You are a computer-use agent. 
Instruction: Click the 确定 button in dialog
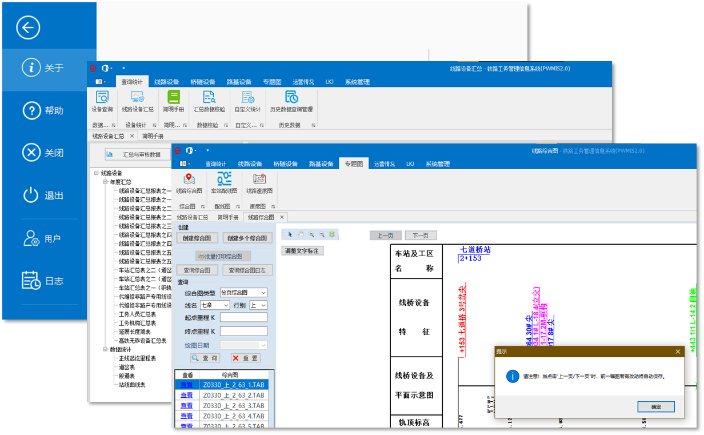click(655, 408)
